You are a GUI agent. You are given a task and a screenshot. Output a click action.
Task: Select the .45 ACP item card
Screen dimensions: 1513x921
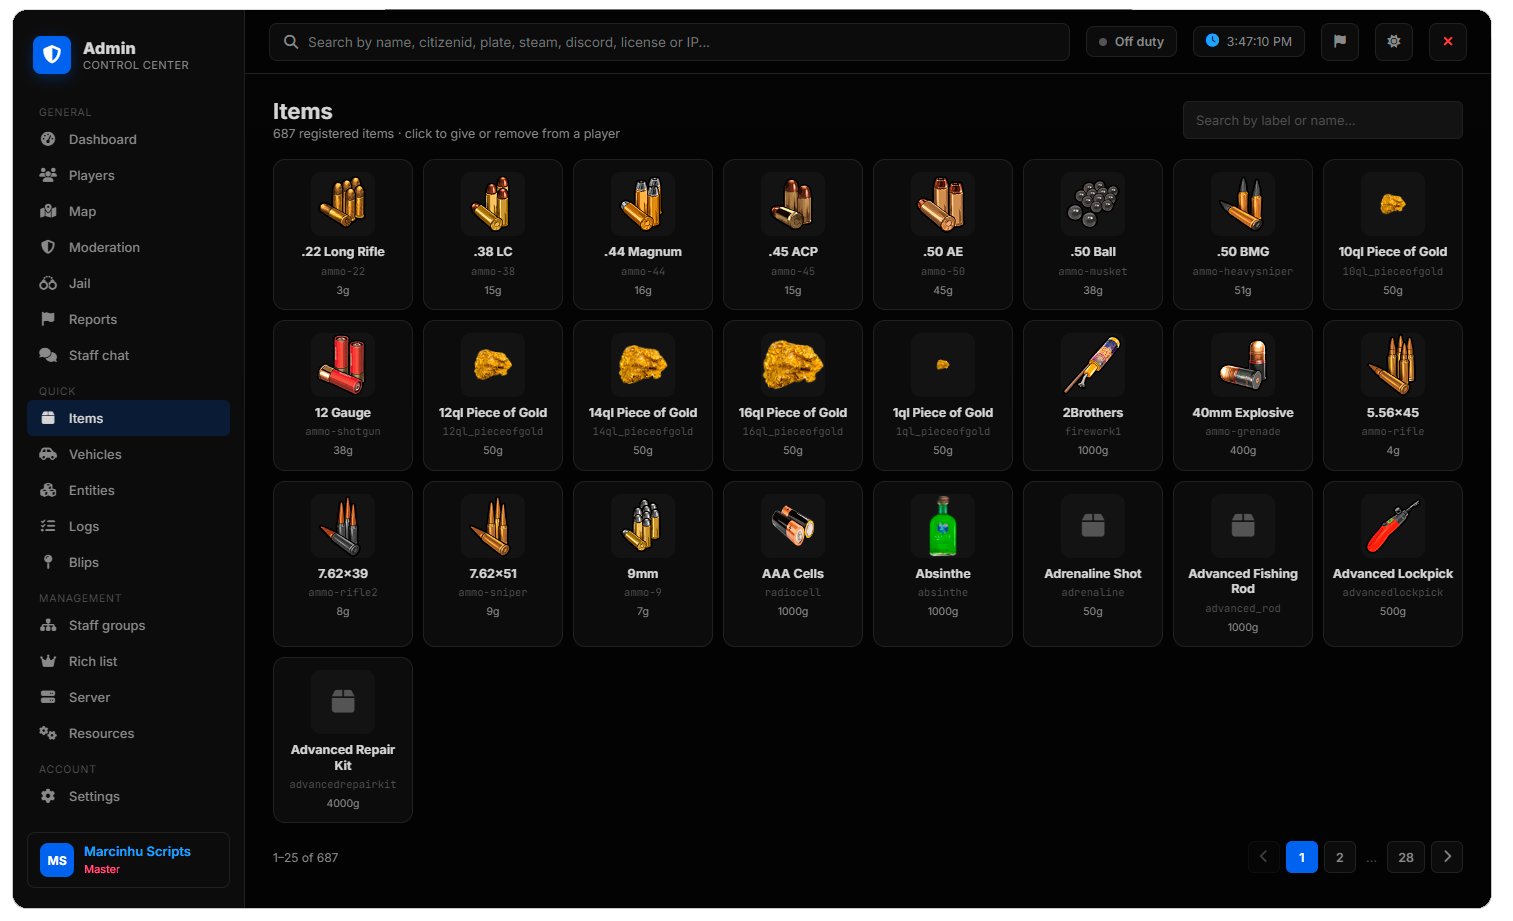click(x=793, y=234)
